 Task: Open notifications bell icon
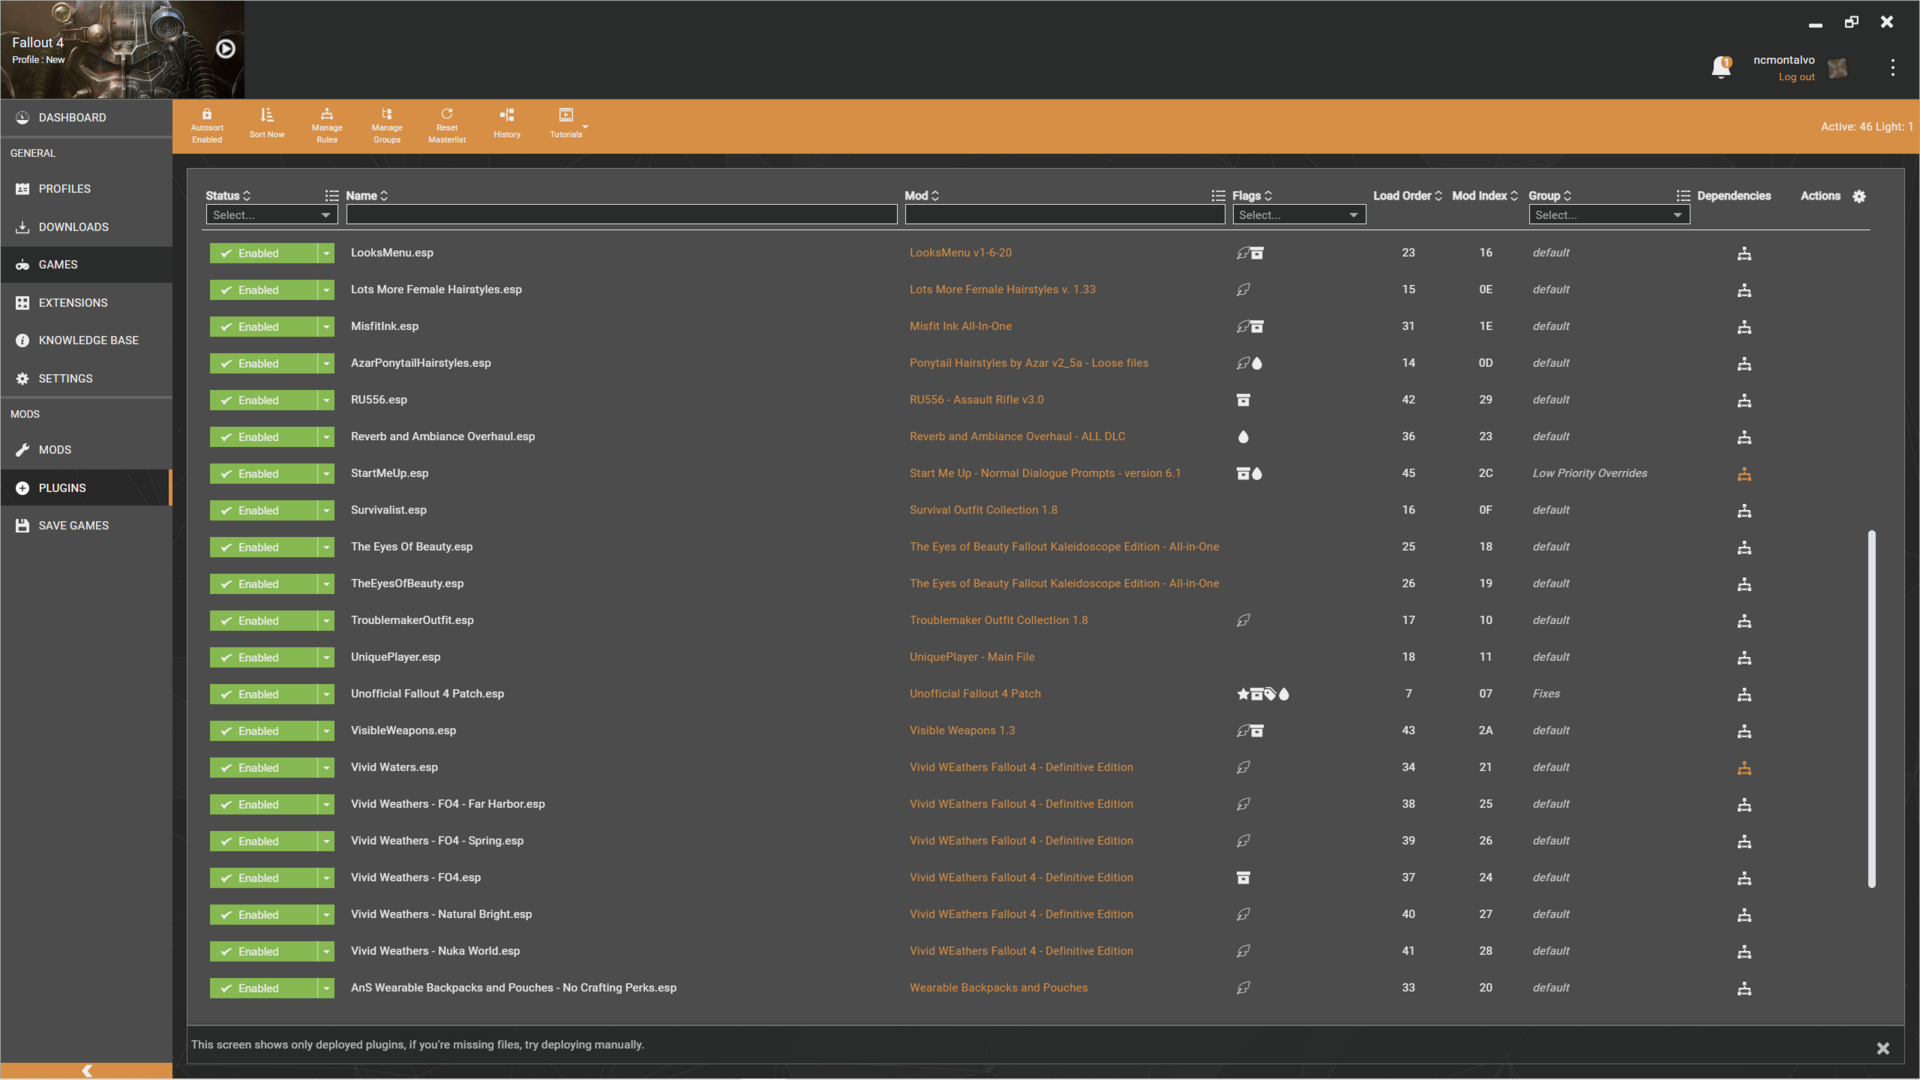pos(1721,67)
